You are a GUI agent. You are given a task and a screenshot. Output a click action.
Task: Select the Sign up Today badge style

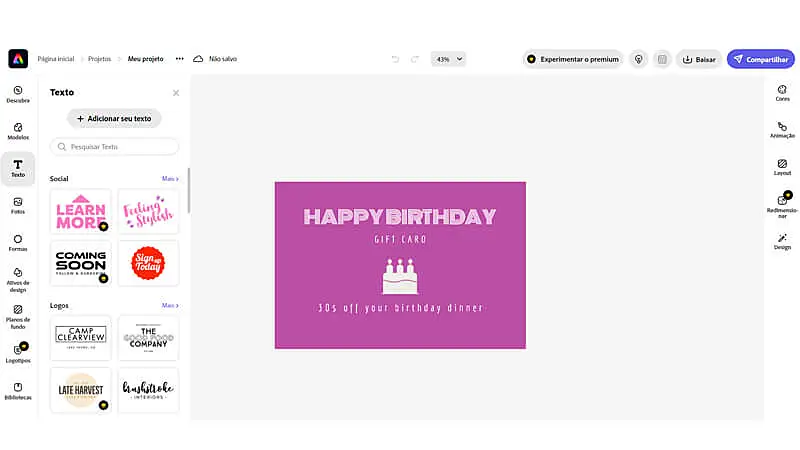[148, 263]
